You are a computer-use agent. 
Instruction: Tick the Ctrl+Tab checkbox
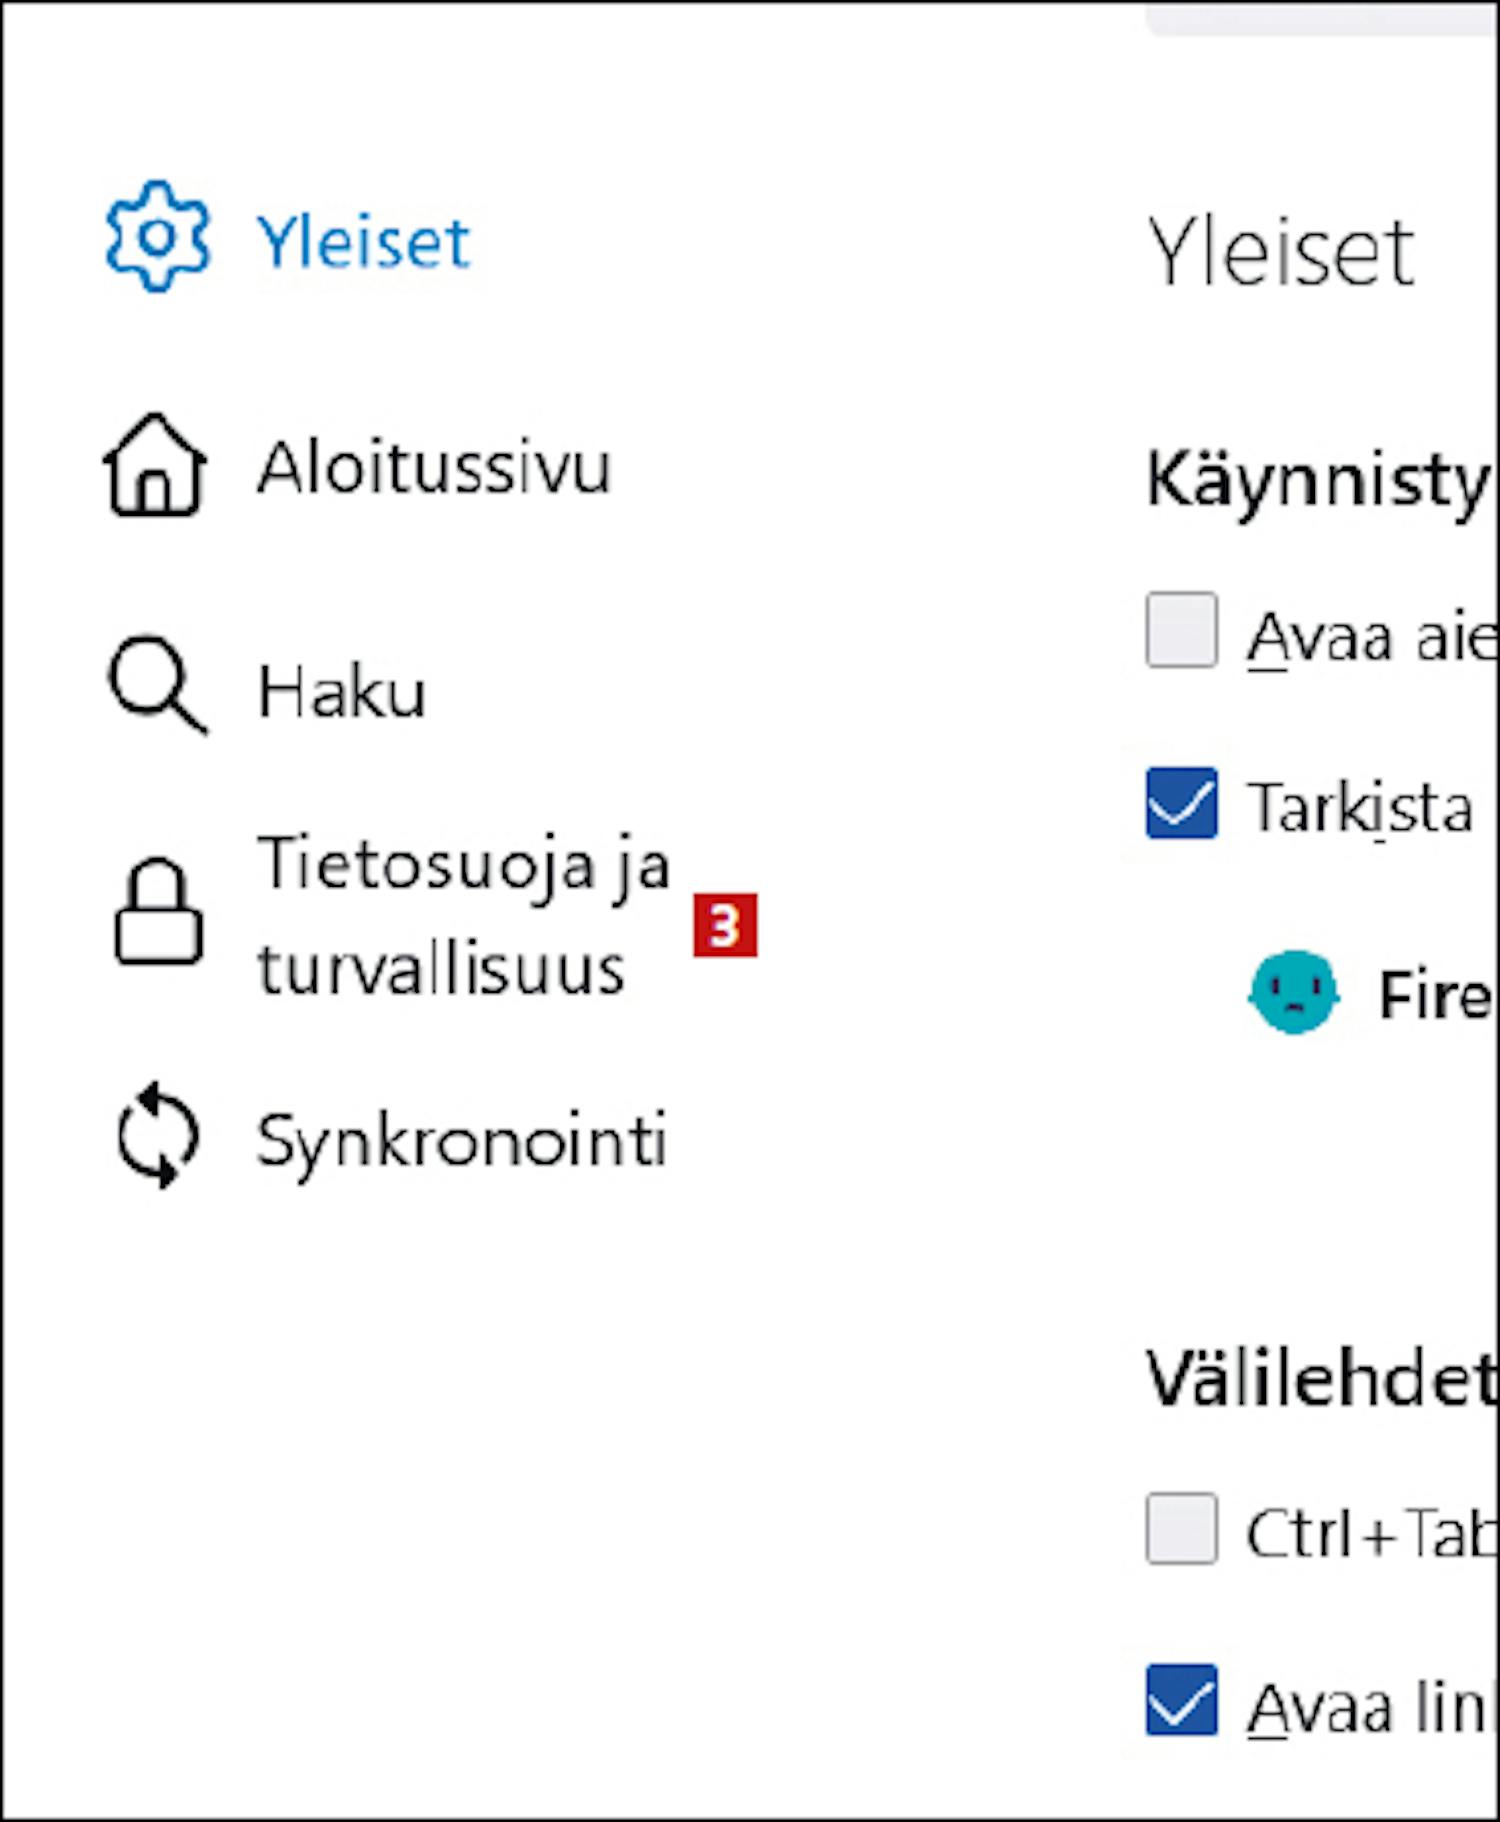(x=1181, y=1528)
